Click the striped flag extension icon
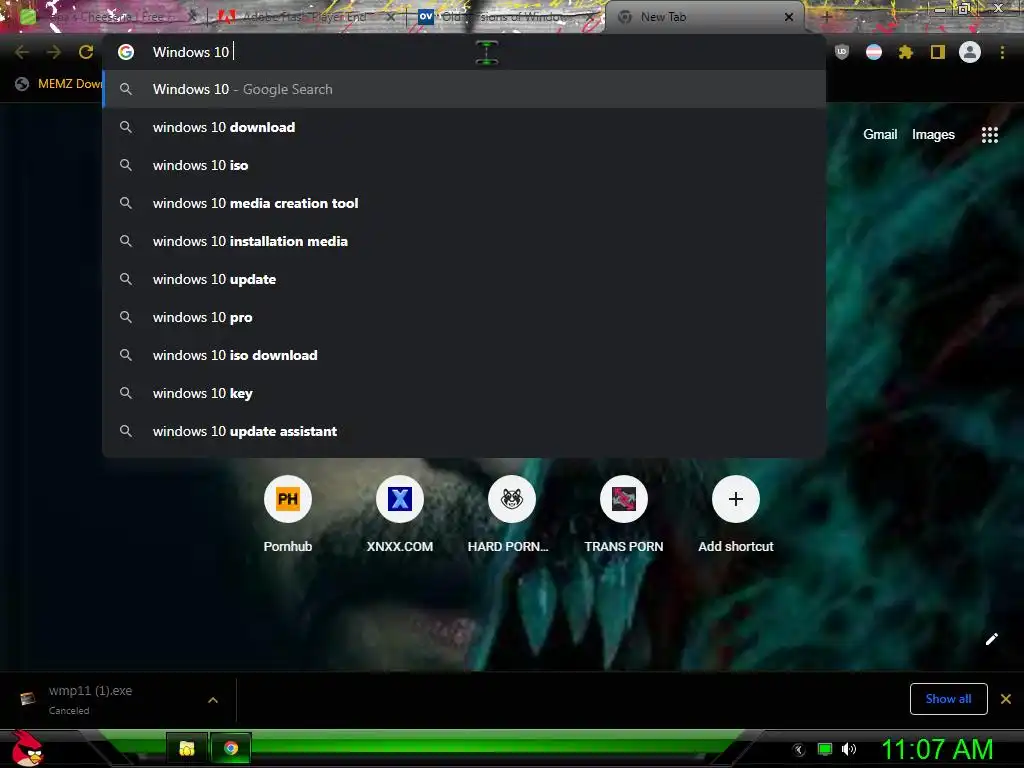The height and width of the screenshot is (768, 1024). (x=874, y=52)
